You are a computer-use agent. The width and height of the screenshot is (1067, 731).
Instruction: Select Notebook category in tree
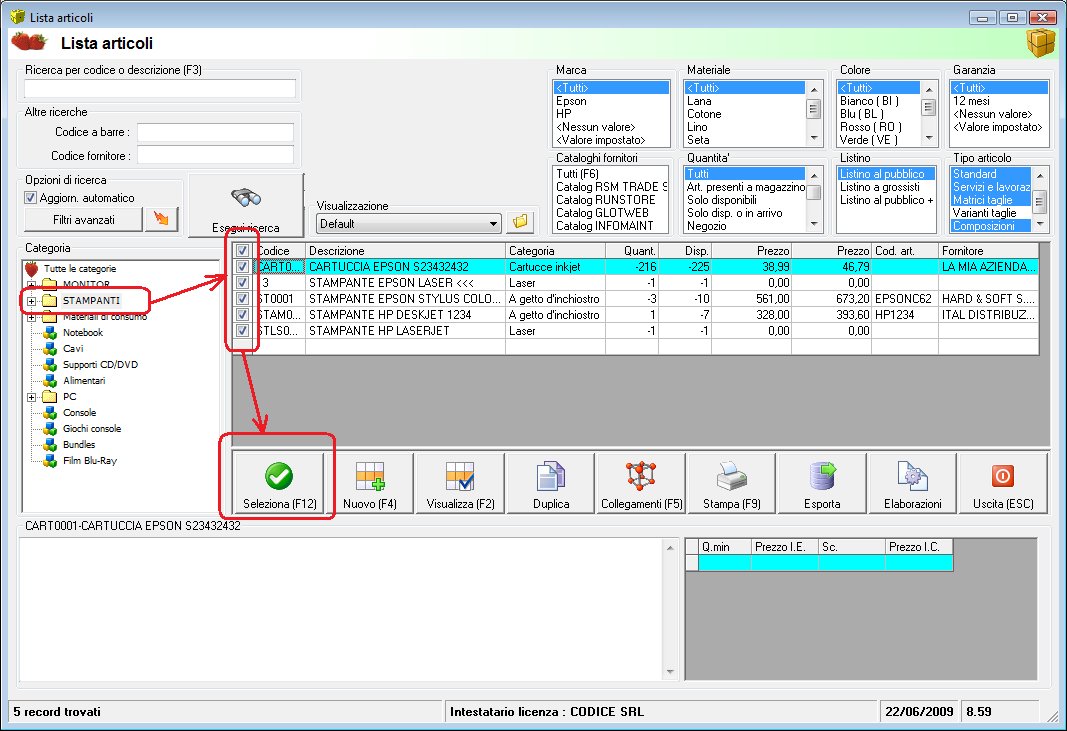(x=82, y=332)
